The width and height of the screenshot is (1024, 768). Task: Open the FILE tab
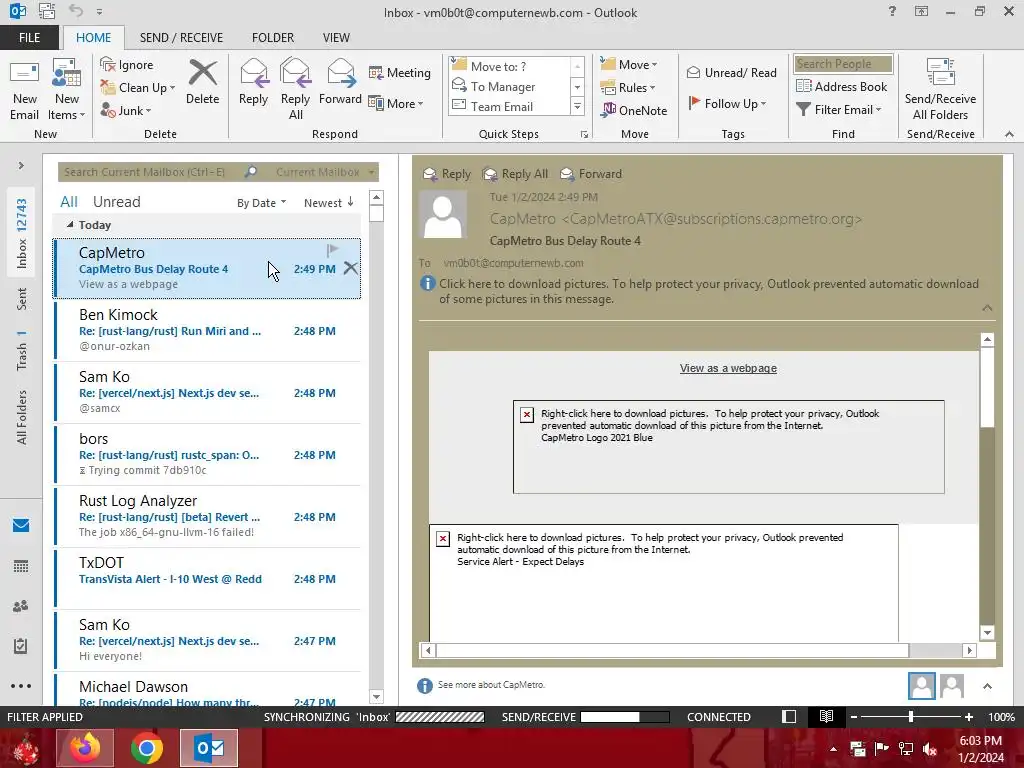point(29,37)
